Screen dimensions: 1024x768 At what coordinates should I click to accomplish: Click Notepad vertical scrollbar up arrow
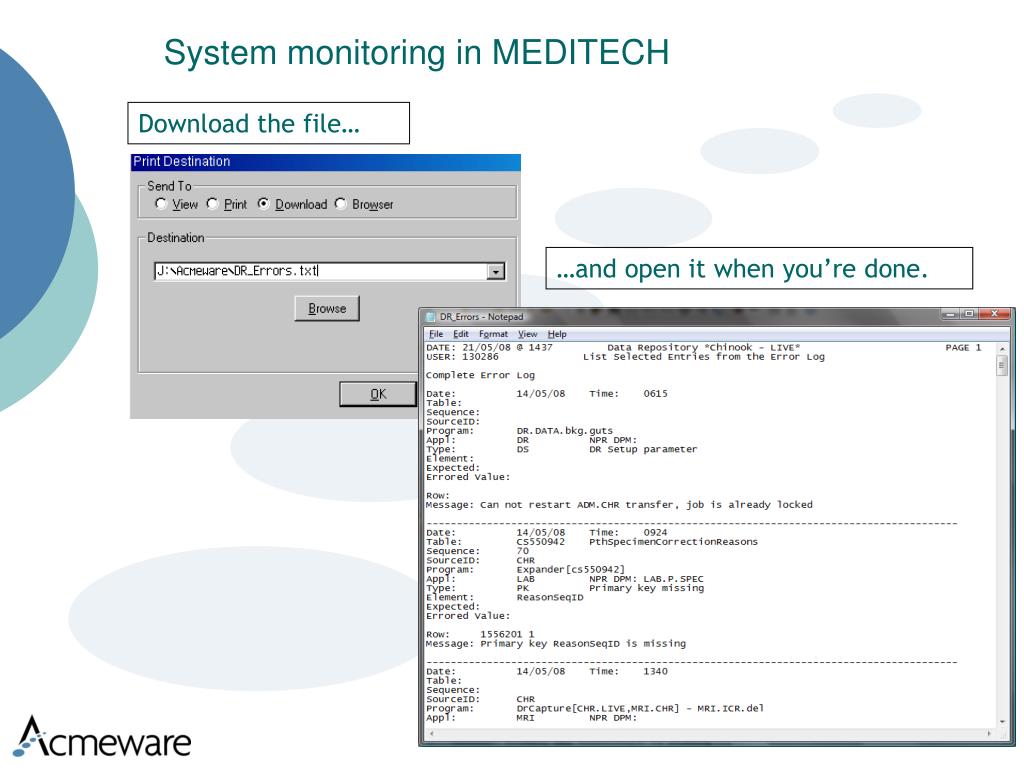click(1002, 349)
